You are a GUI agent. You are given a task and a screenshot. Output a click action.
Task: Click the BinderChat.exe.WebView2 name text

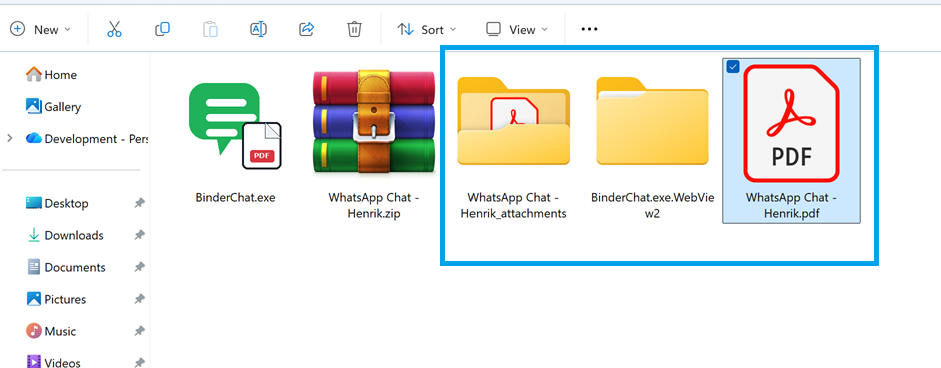[x=652, y=205]
